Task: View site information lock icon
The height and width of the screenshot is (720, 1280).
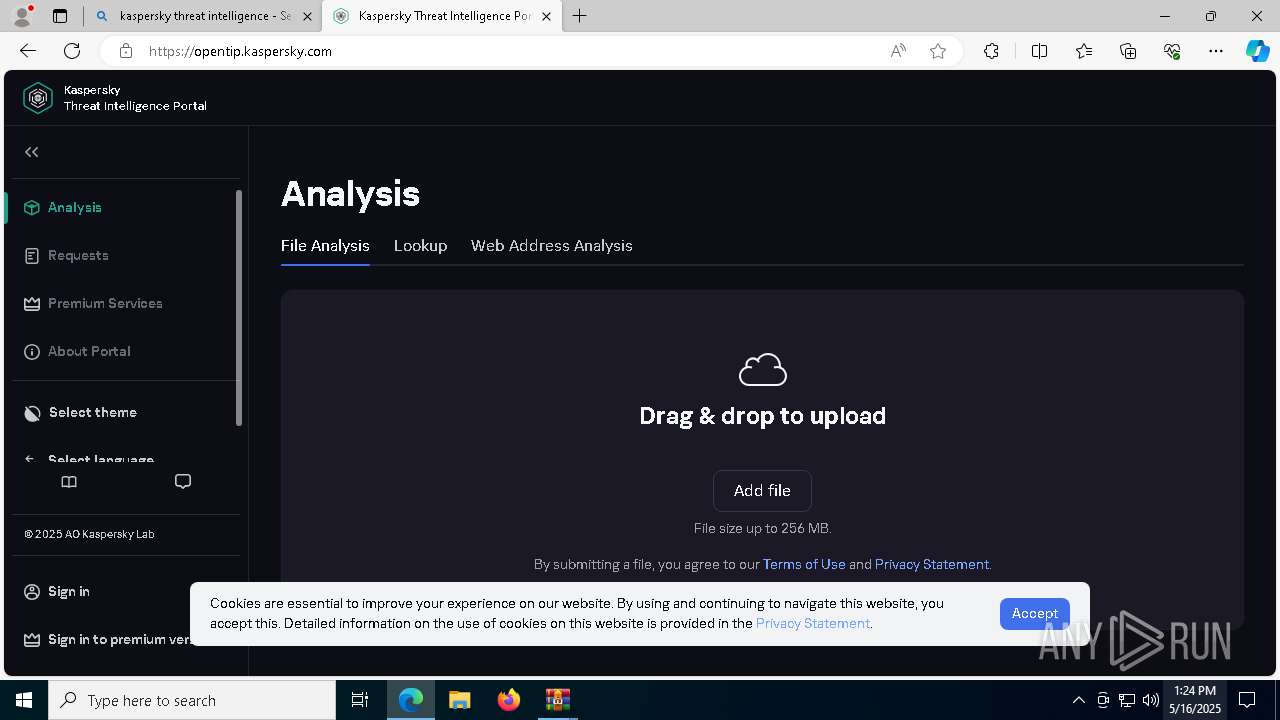Action: point(125,51)
